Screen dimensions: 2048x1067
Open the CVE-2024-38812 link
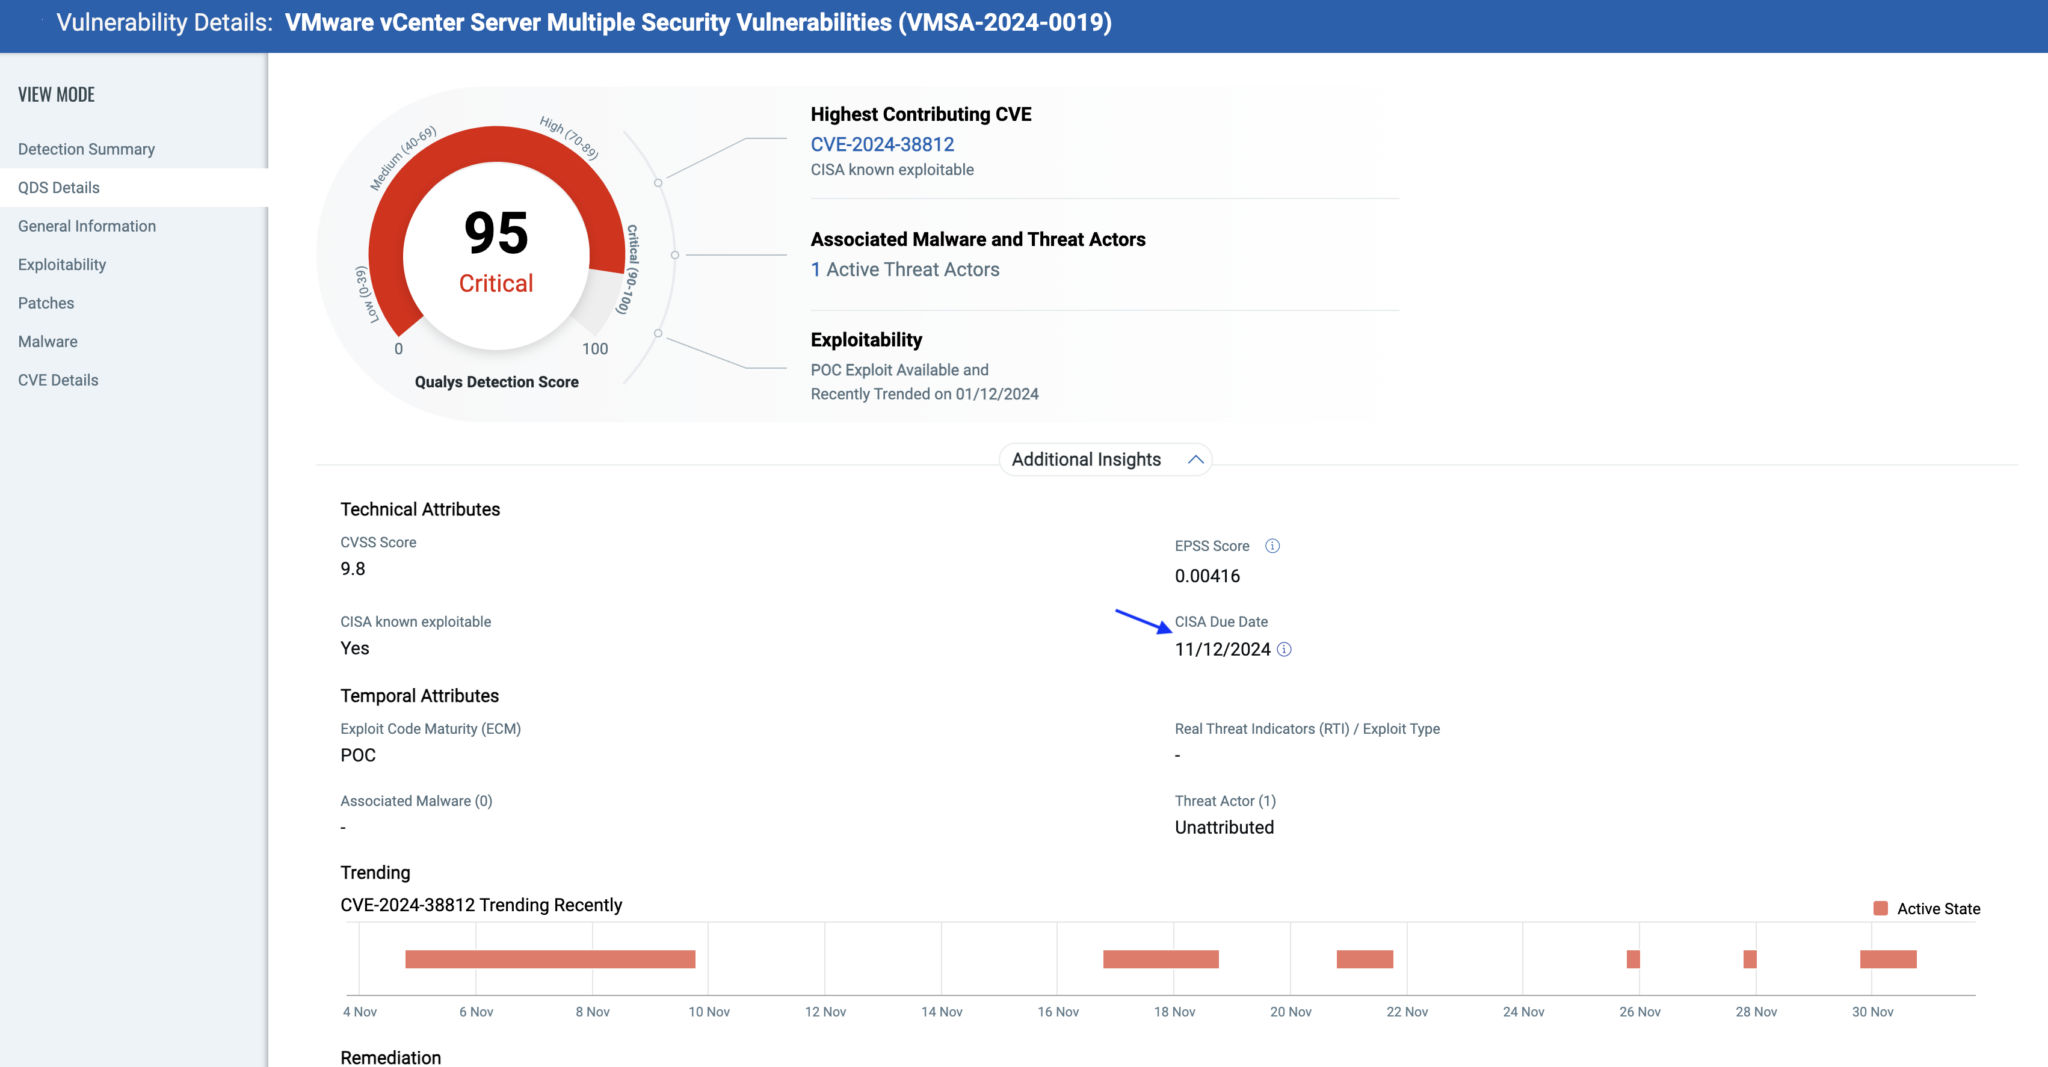click(882, 144)
